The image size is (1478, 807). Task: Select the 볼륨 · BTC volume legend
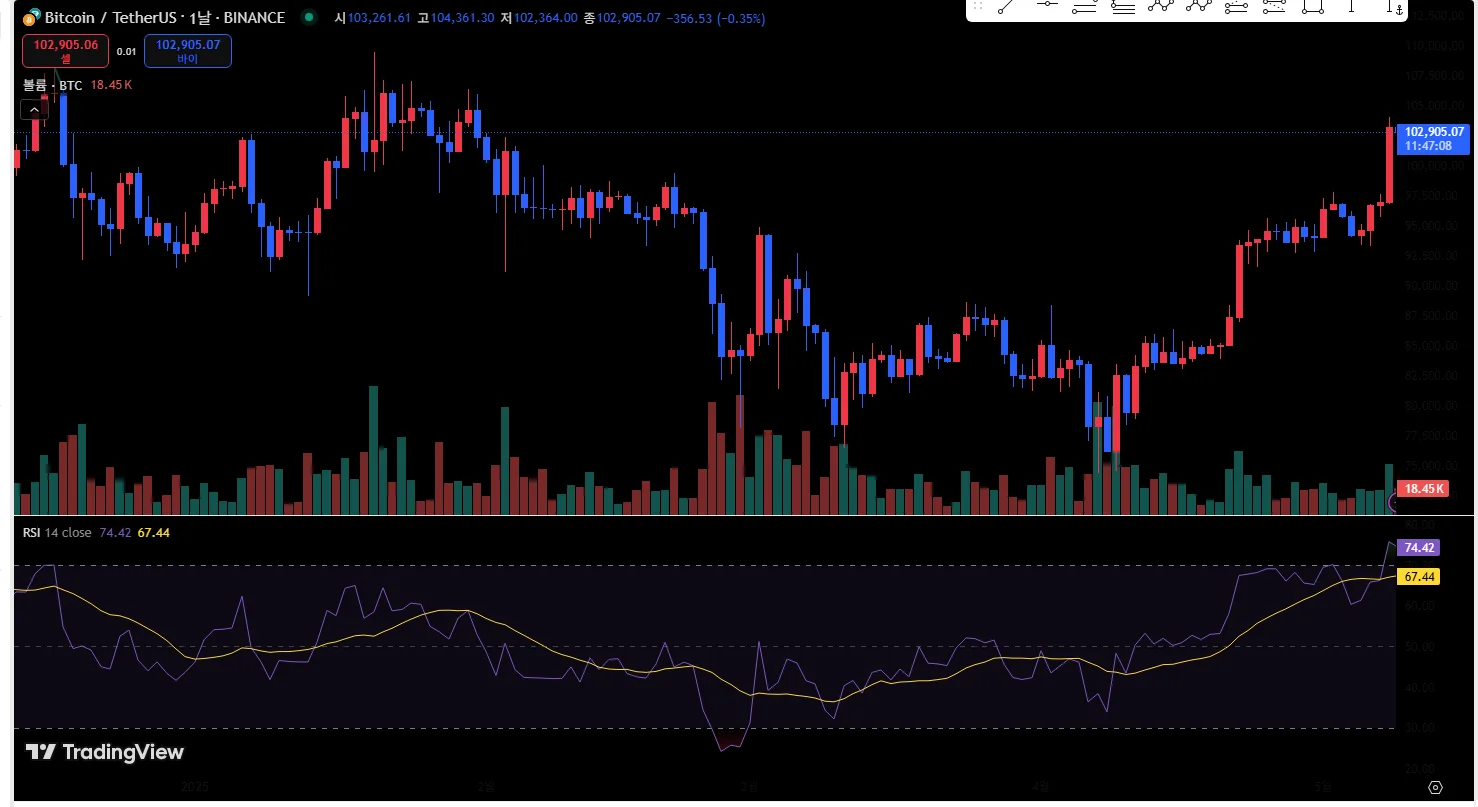(53, 85)
